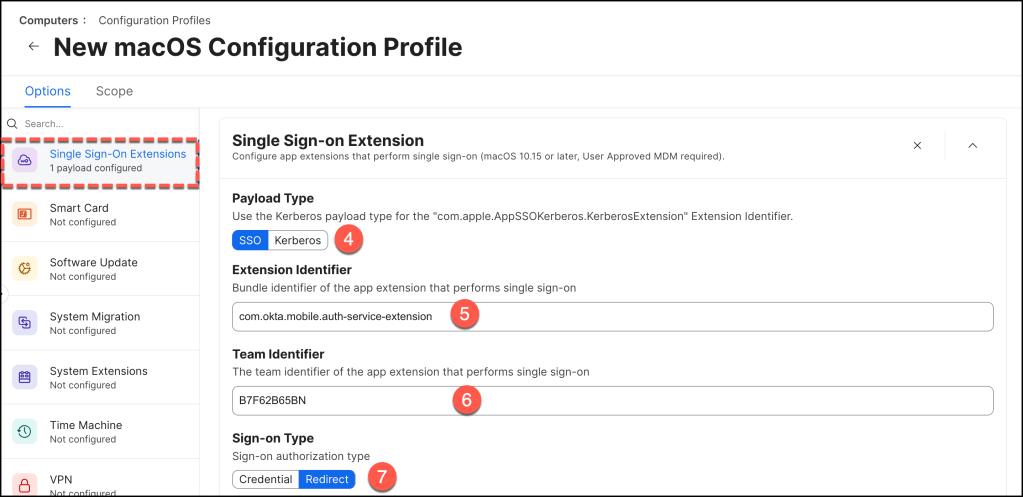Click the Software Update gear icon
Image resolution: width=1023 pixels, height=497 pixels.
coord(25,269)
